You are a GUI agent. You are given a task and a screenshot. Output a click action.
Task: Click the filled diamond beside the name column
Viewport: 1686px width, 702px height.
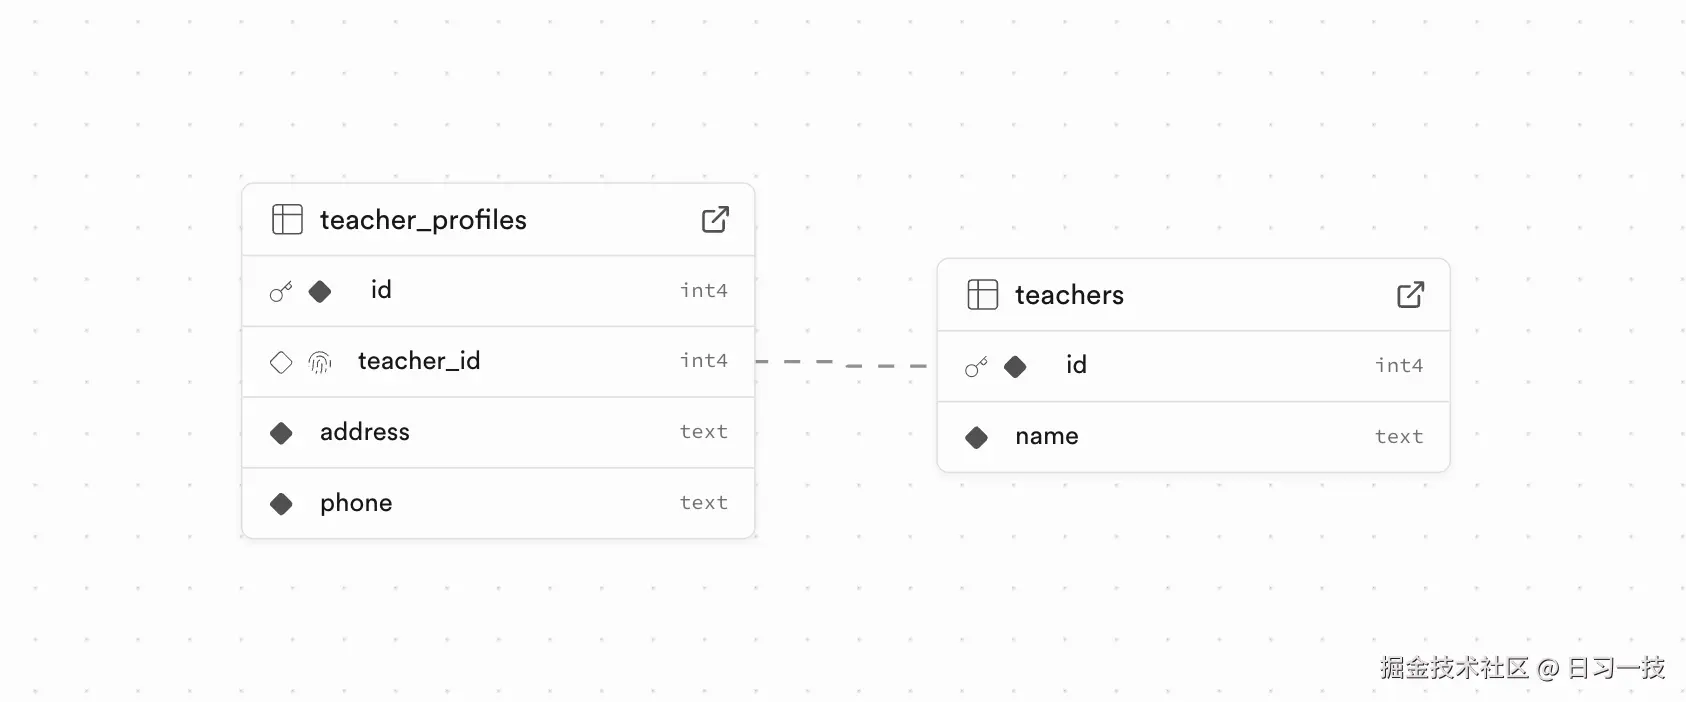975,437
